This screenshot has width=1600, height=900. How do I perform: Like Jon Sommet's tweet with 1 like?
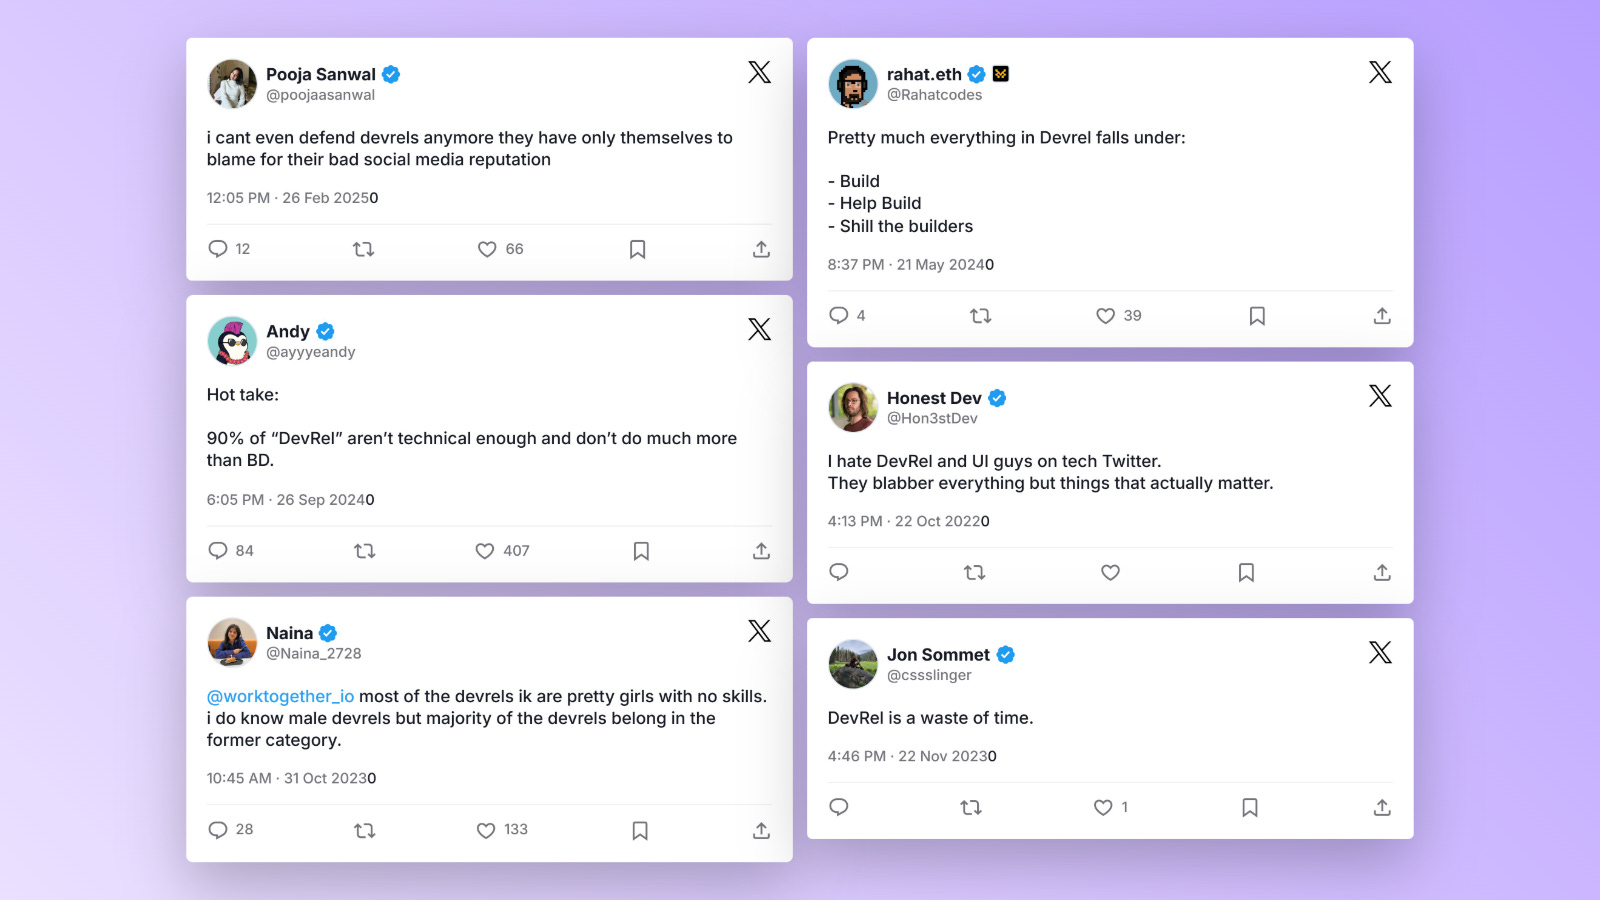point(1103,807)
